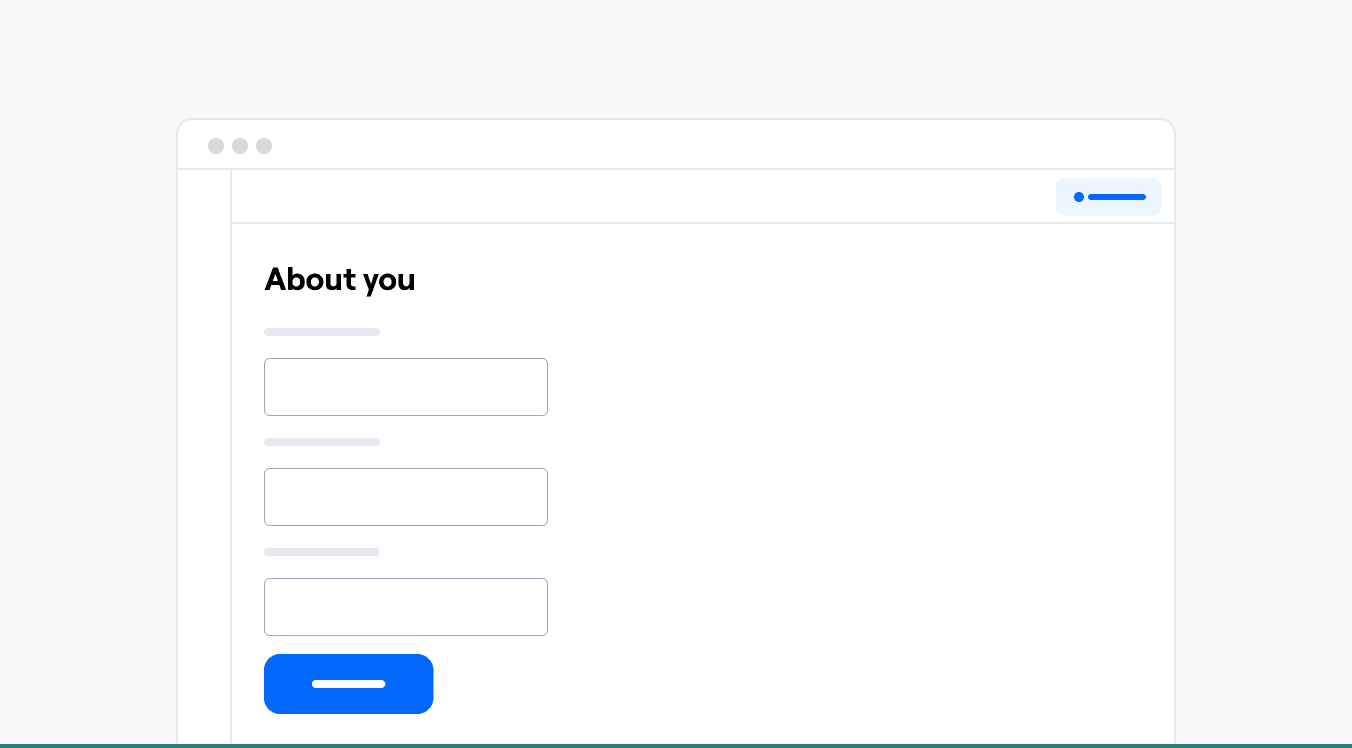Click the middle gray window dot
This screenshot has height=748, width=1352.
click(x=240, y=146)
